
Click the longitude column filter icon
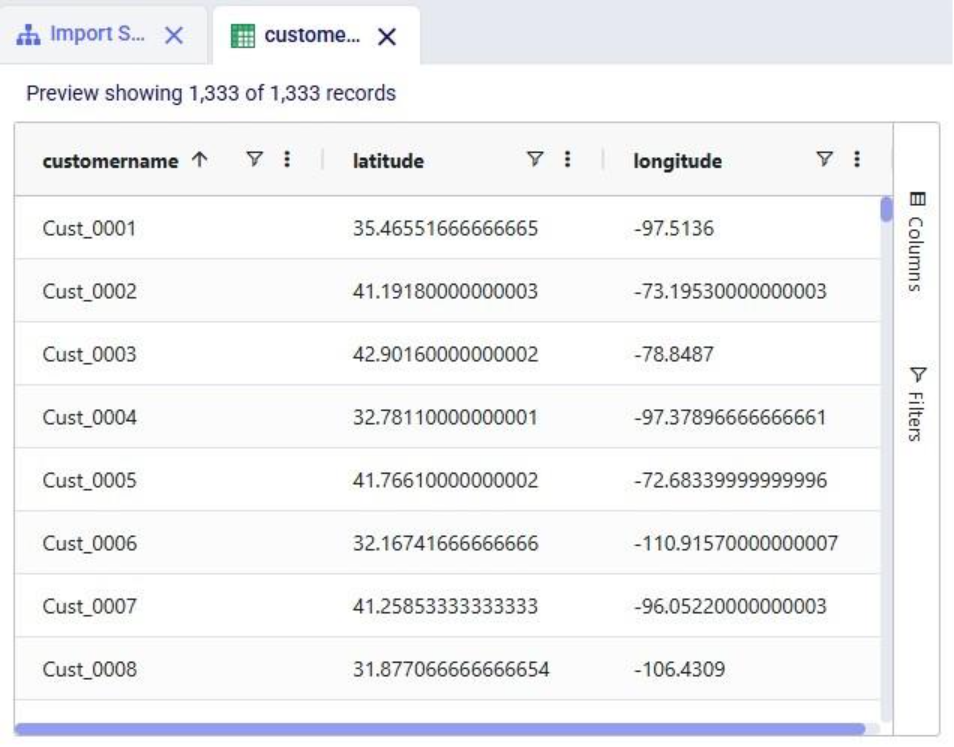(x=824, y=159)
